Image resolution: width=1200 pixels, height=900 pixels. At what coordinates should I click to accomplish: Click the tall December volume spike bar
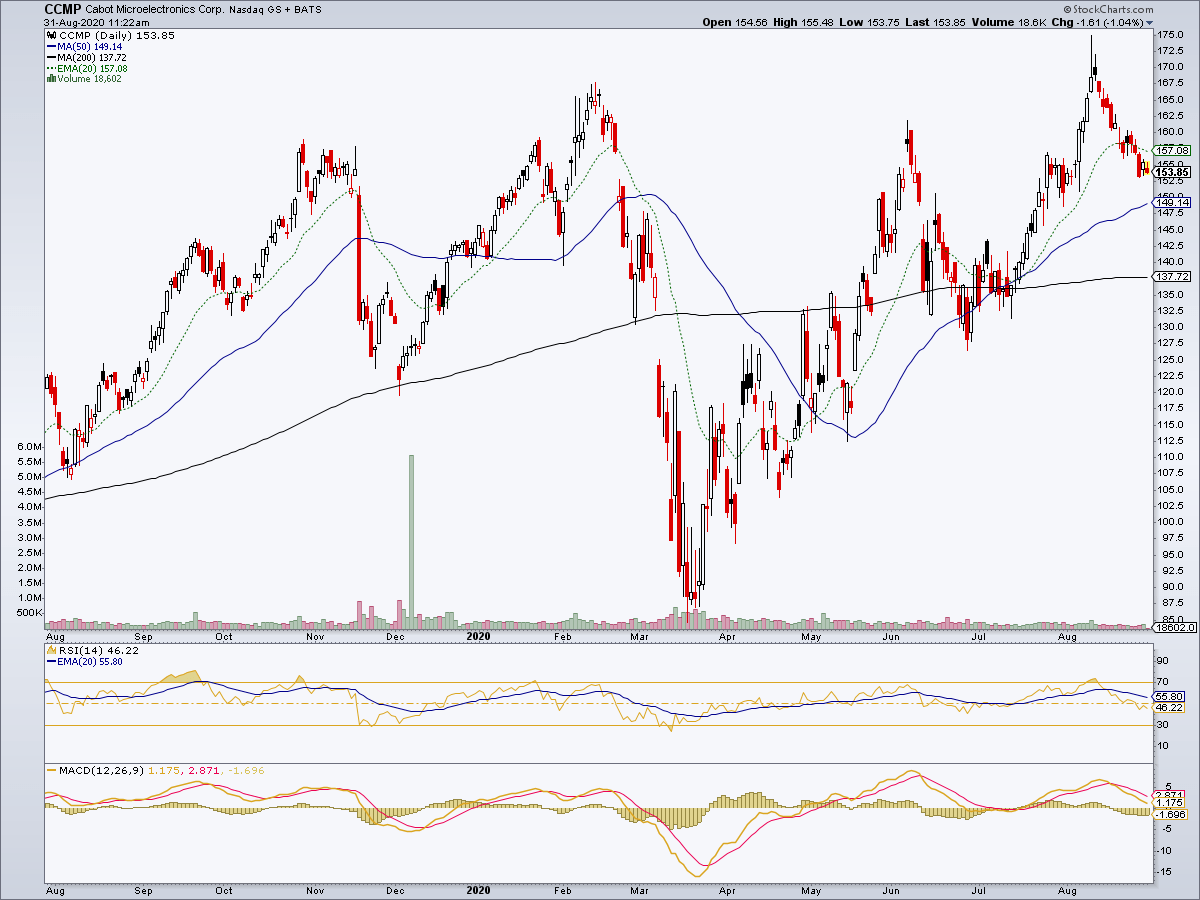coord(411,541)
